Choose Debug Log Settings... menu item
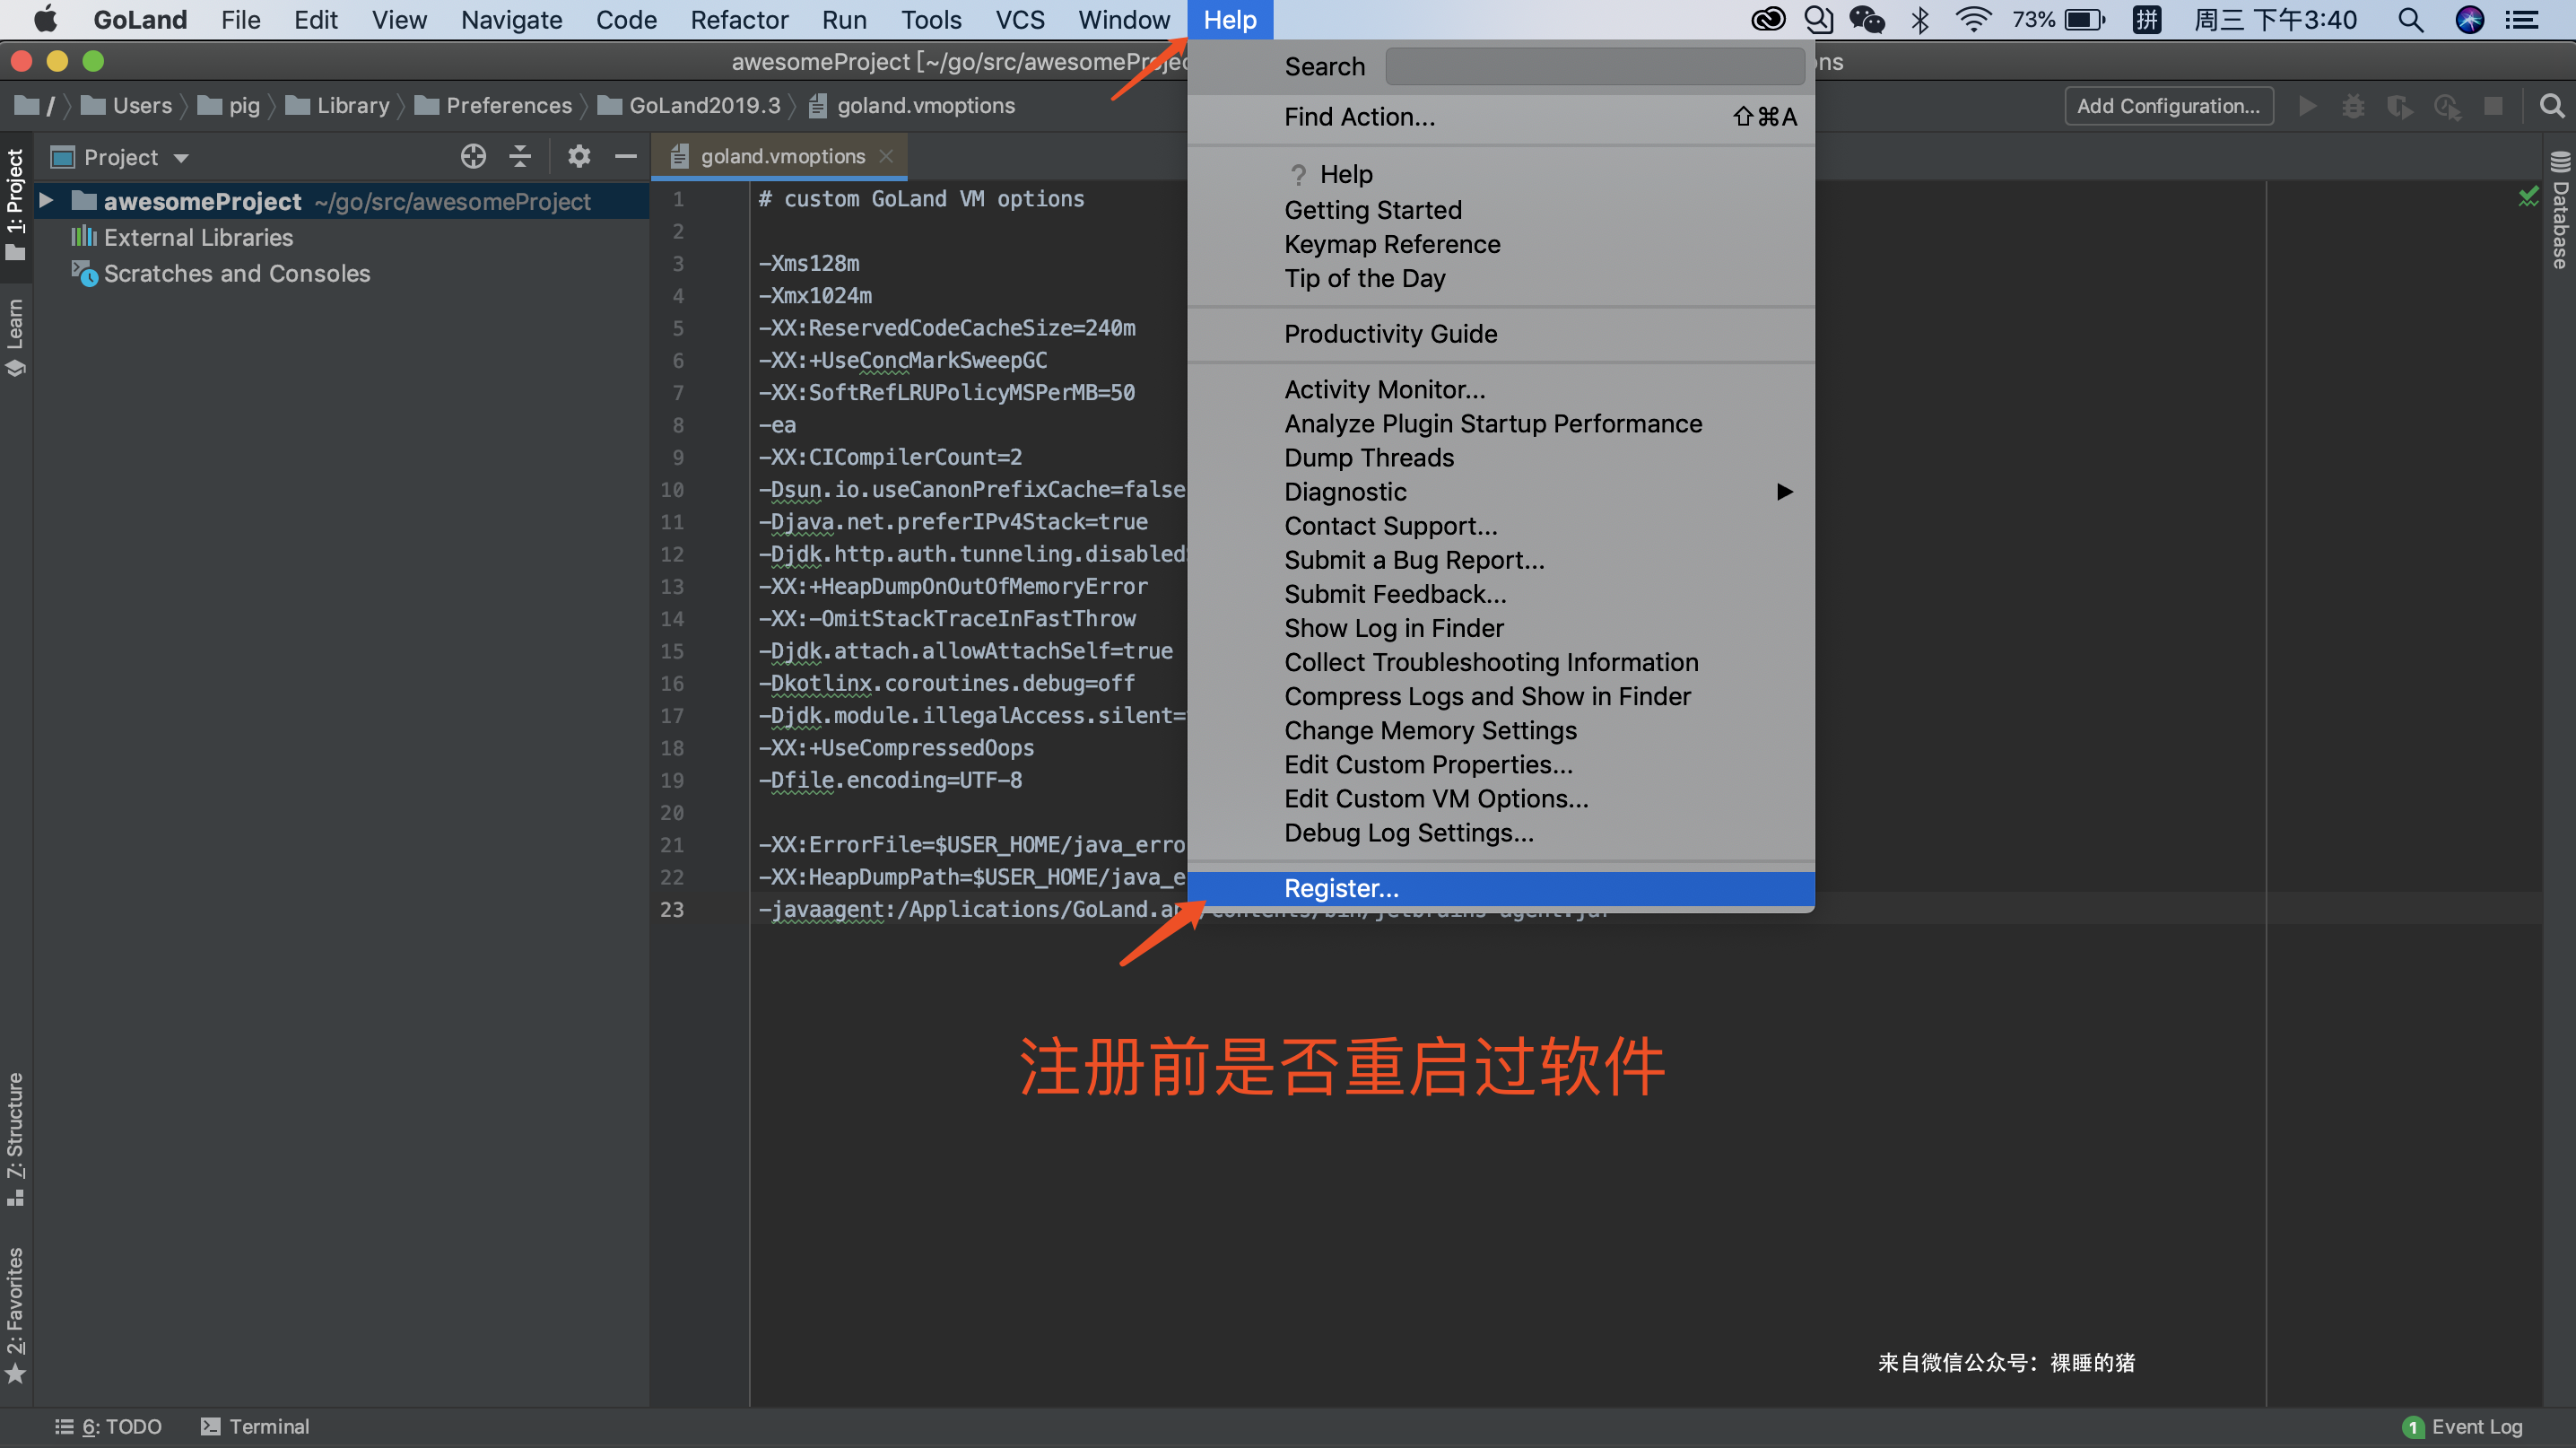This screenshot has width=2576, height=1448. tap(1501, 833)
